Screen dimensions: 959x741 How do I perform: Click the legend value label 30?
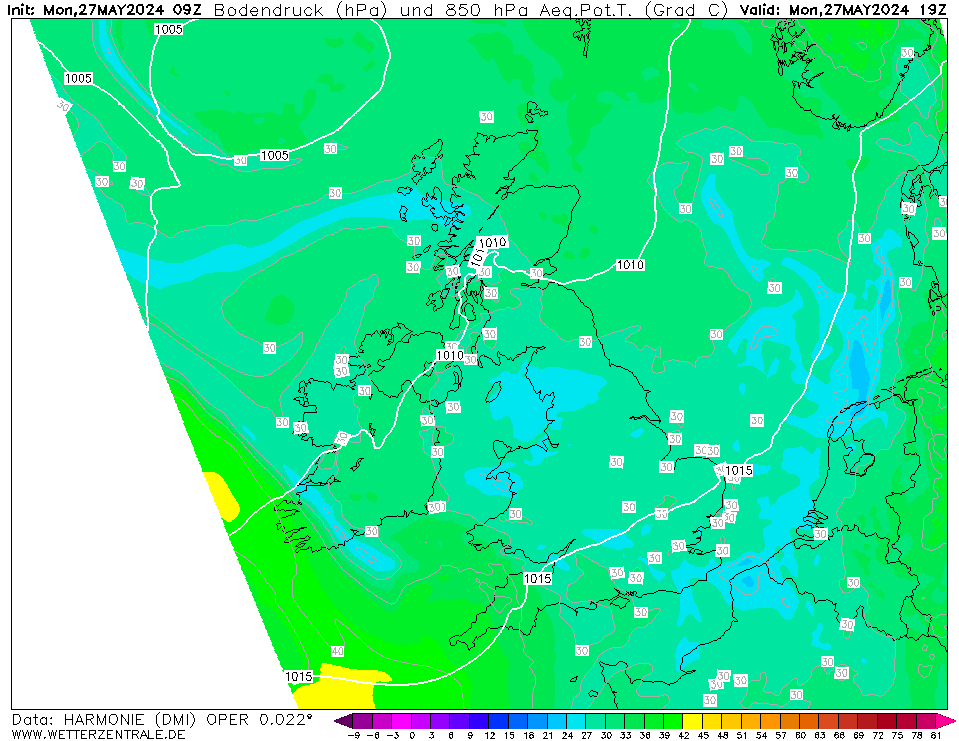pyautogui.click(x=605, y=735)
